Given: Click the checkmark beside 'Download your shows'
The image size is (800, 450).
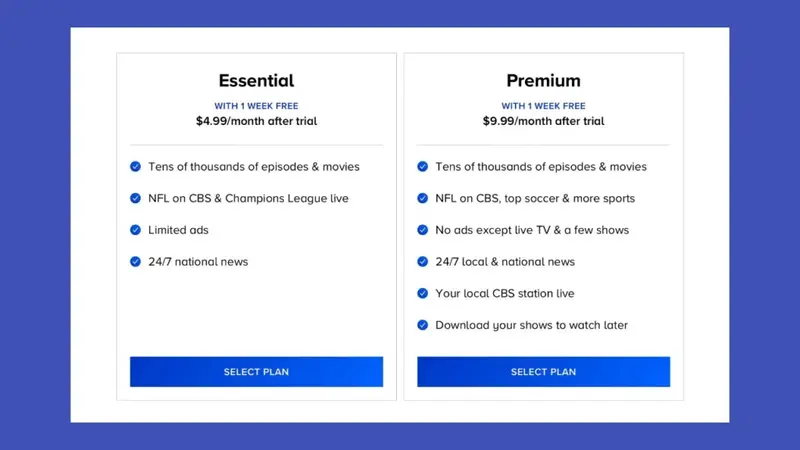Looking at the screenshot, I should pos(423,325).
